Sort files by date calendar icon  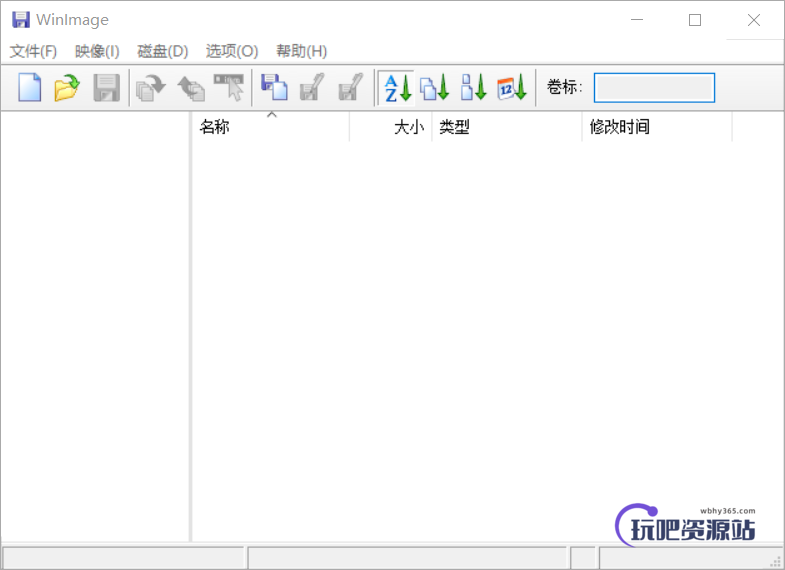click(512, 88)
